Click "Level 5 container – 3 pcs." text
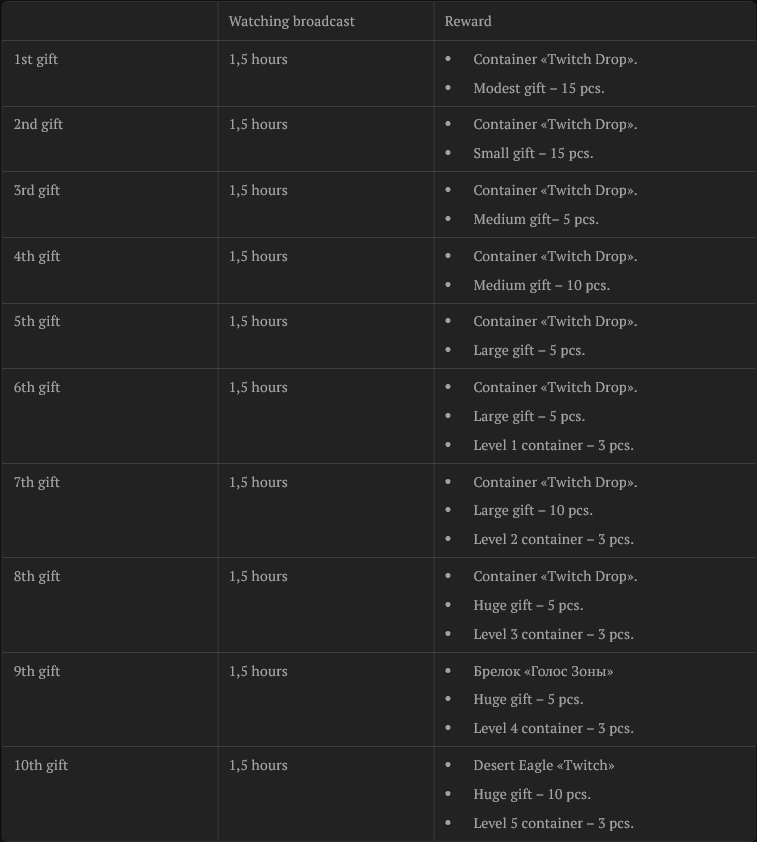The image size is (757, 842). pos(553,823)
